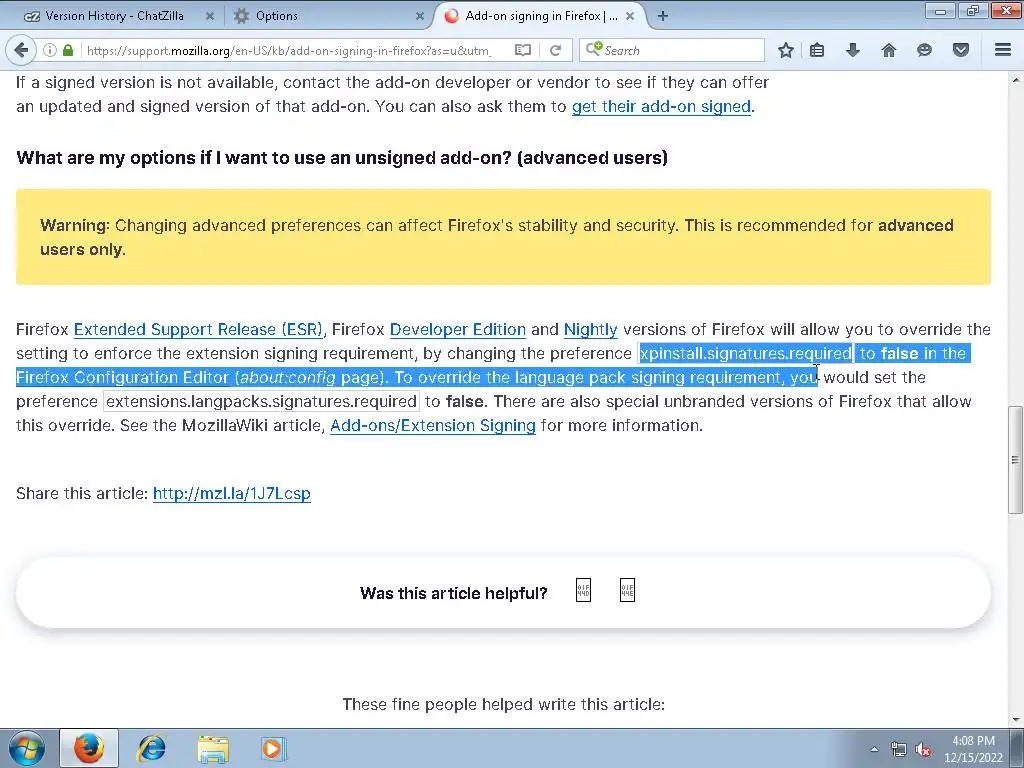Screen dimensions: 1024x768
Task: Open a new tab with plus button
Action: pyautogui.click(x=663, y=16)
